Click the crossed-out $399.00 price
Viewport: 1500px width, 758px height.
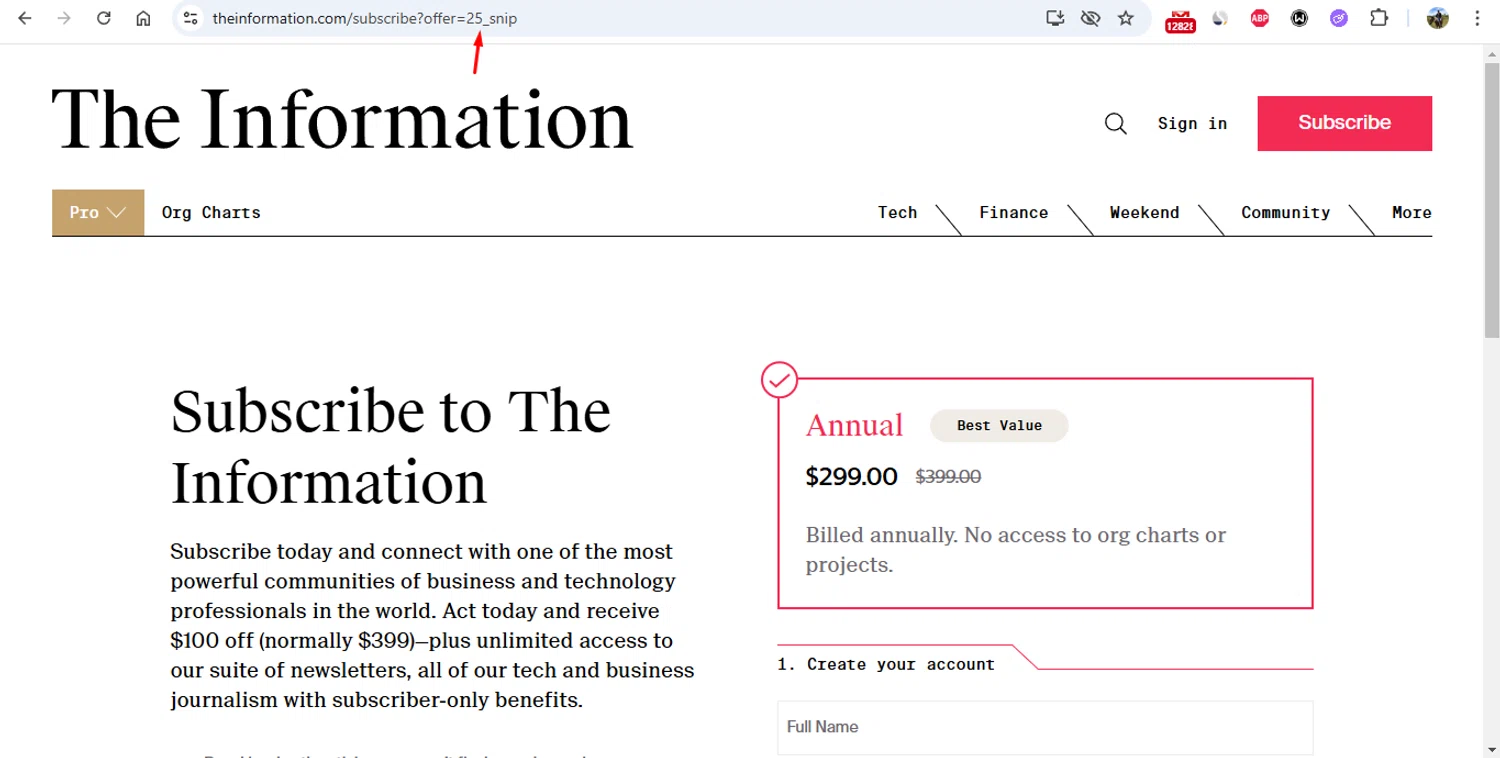click(948, 477)
